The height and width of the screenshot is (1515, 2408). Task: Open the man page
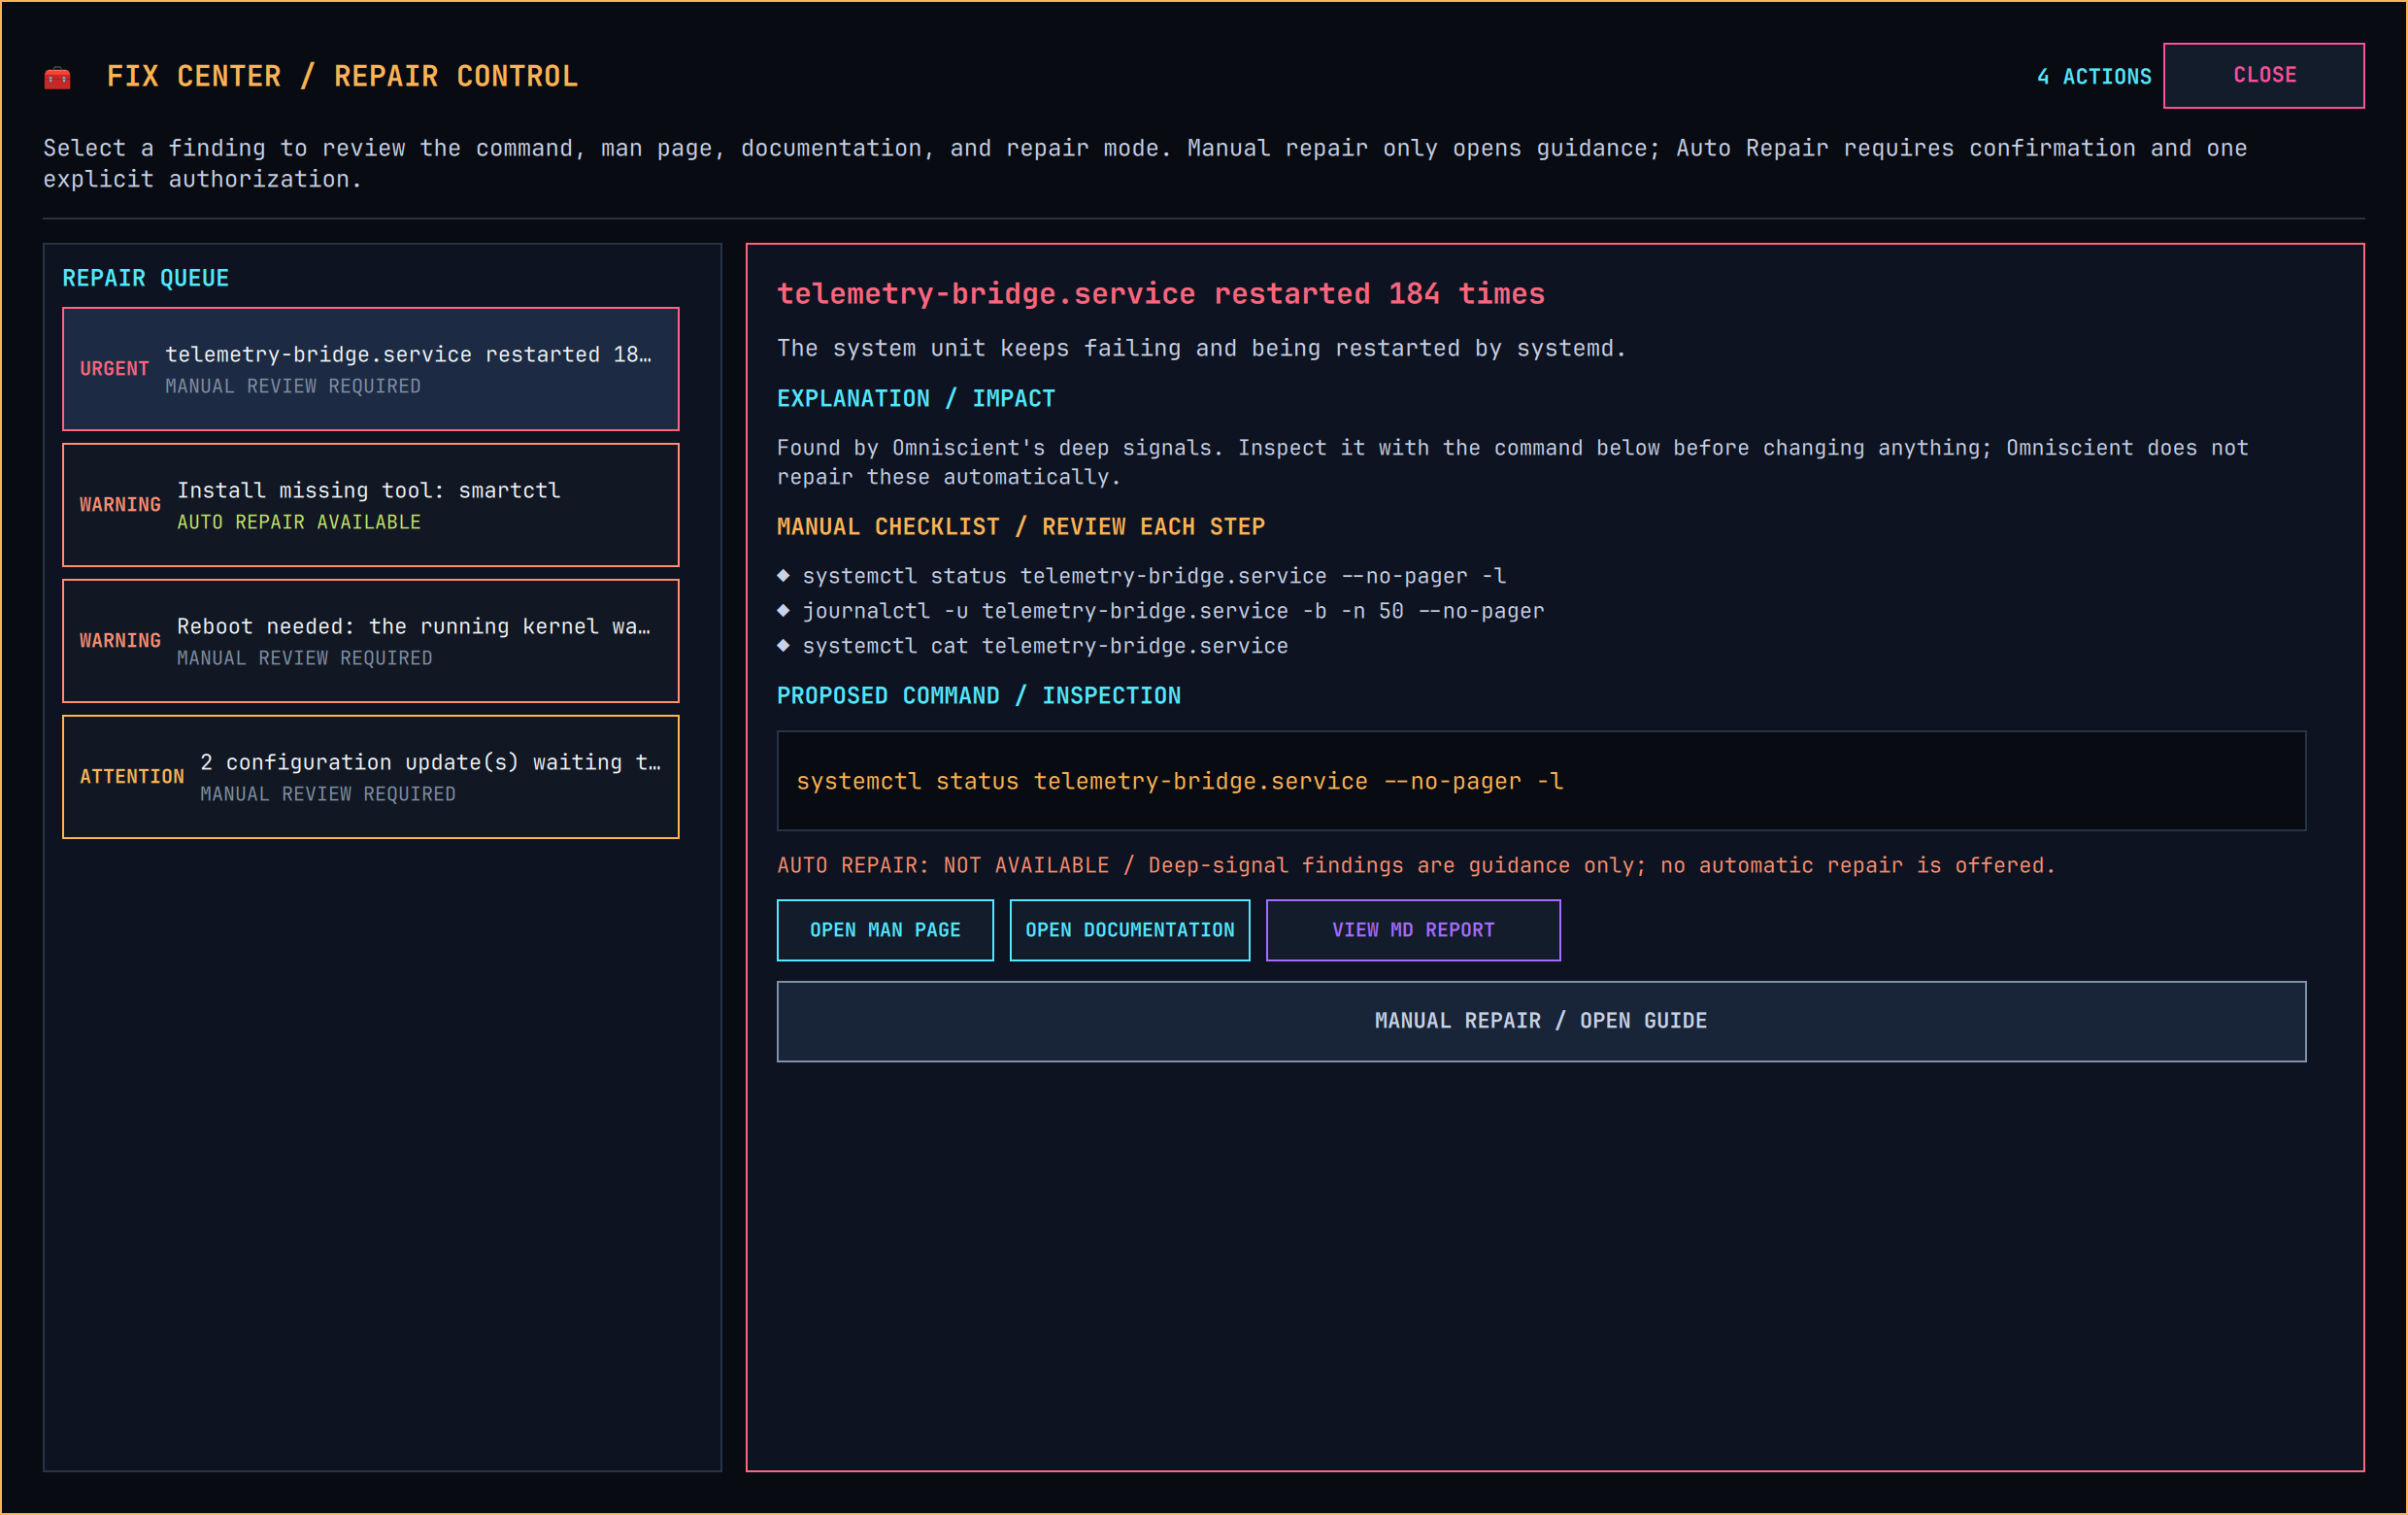[885, 930]
